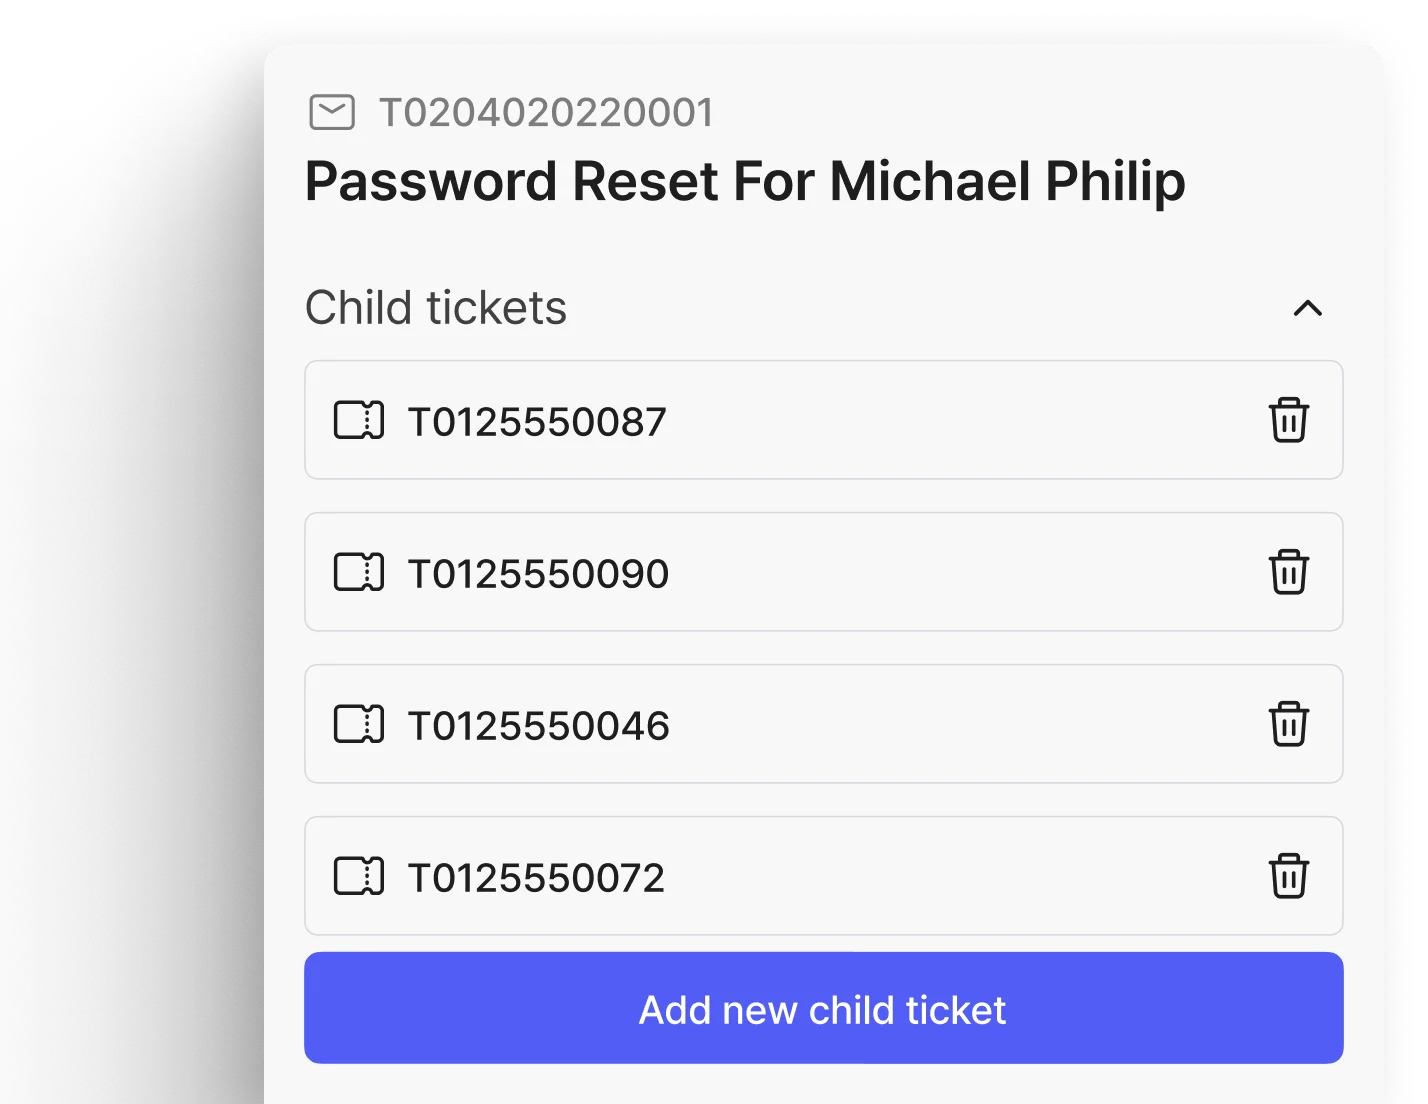Screen dimensions: 1428x1104
Task: Click ticket icon next to T0125550046
Action: coord(358,725)
